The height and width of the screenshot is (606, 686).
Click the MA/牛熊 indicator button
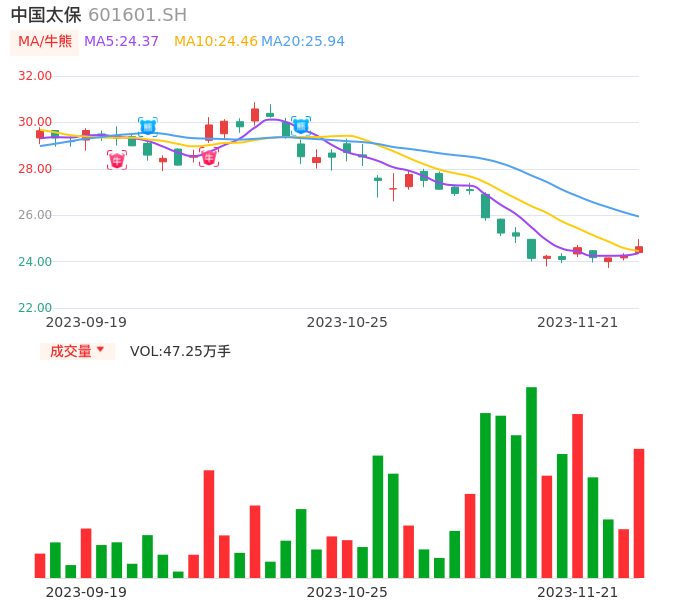[45, 42]
